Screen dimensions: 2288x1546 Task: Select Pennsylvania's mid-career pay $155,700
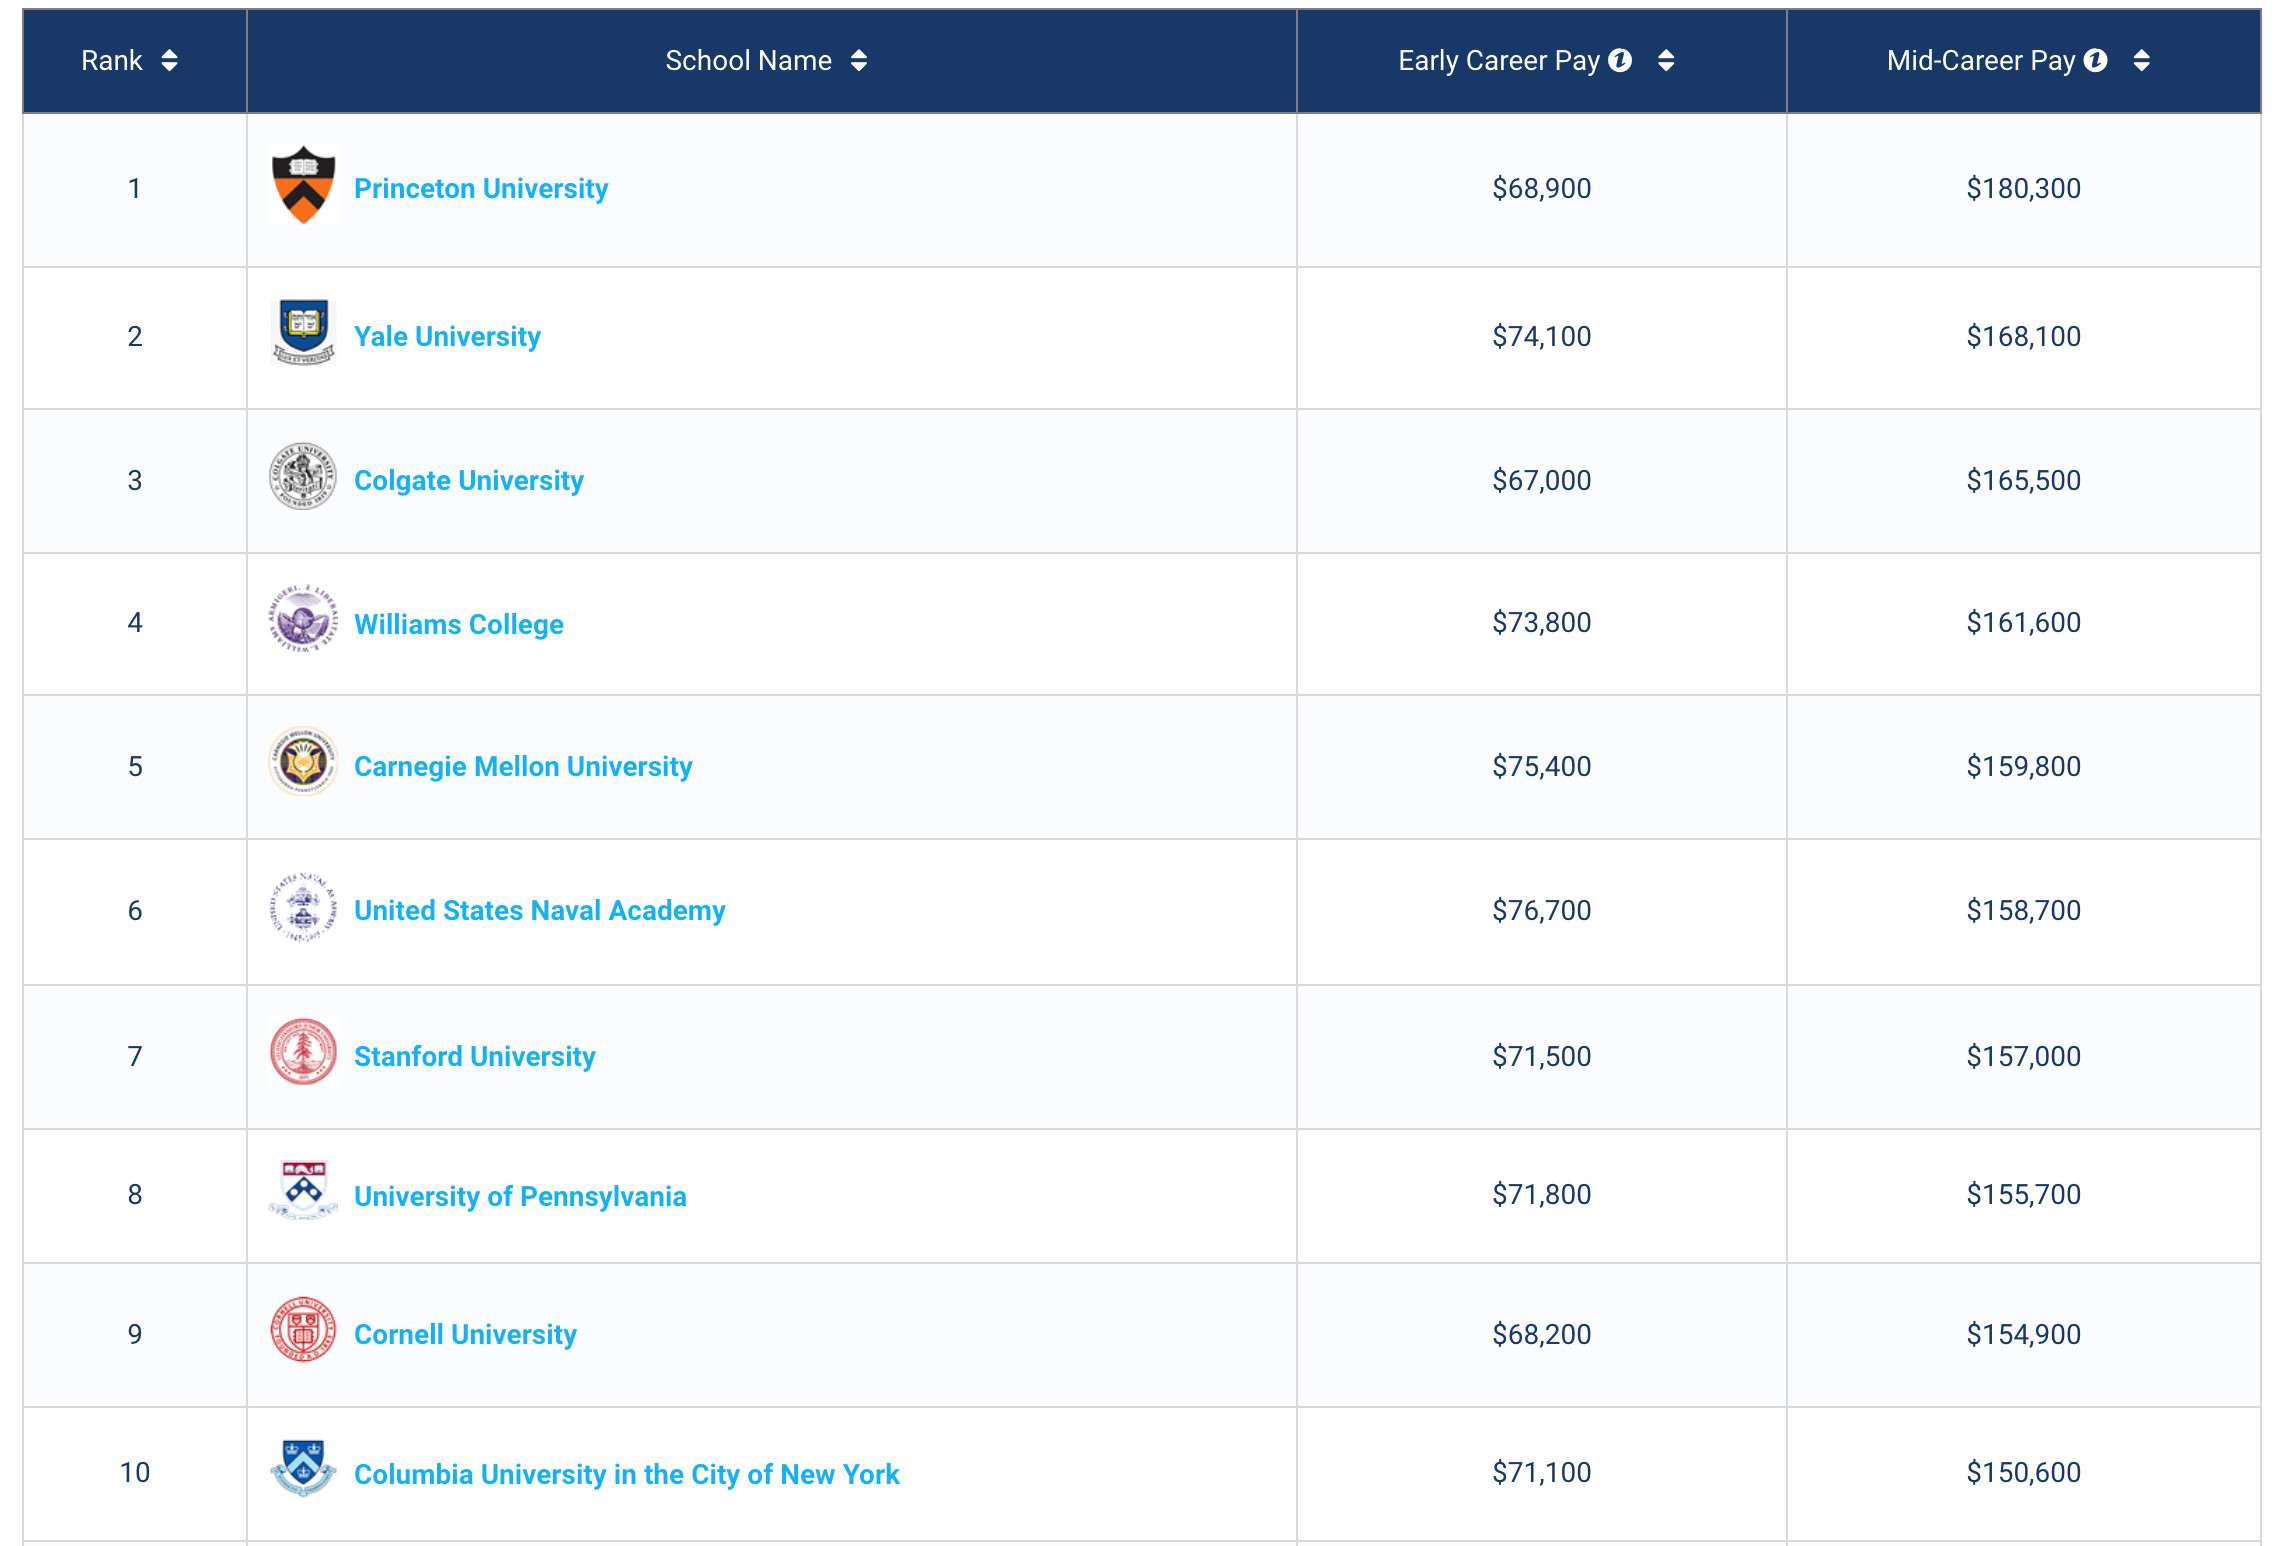click(2023, 1194)
